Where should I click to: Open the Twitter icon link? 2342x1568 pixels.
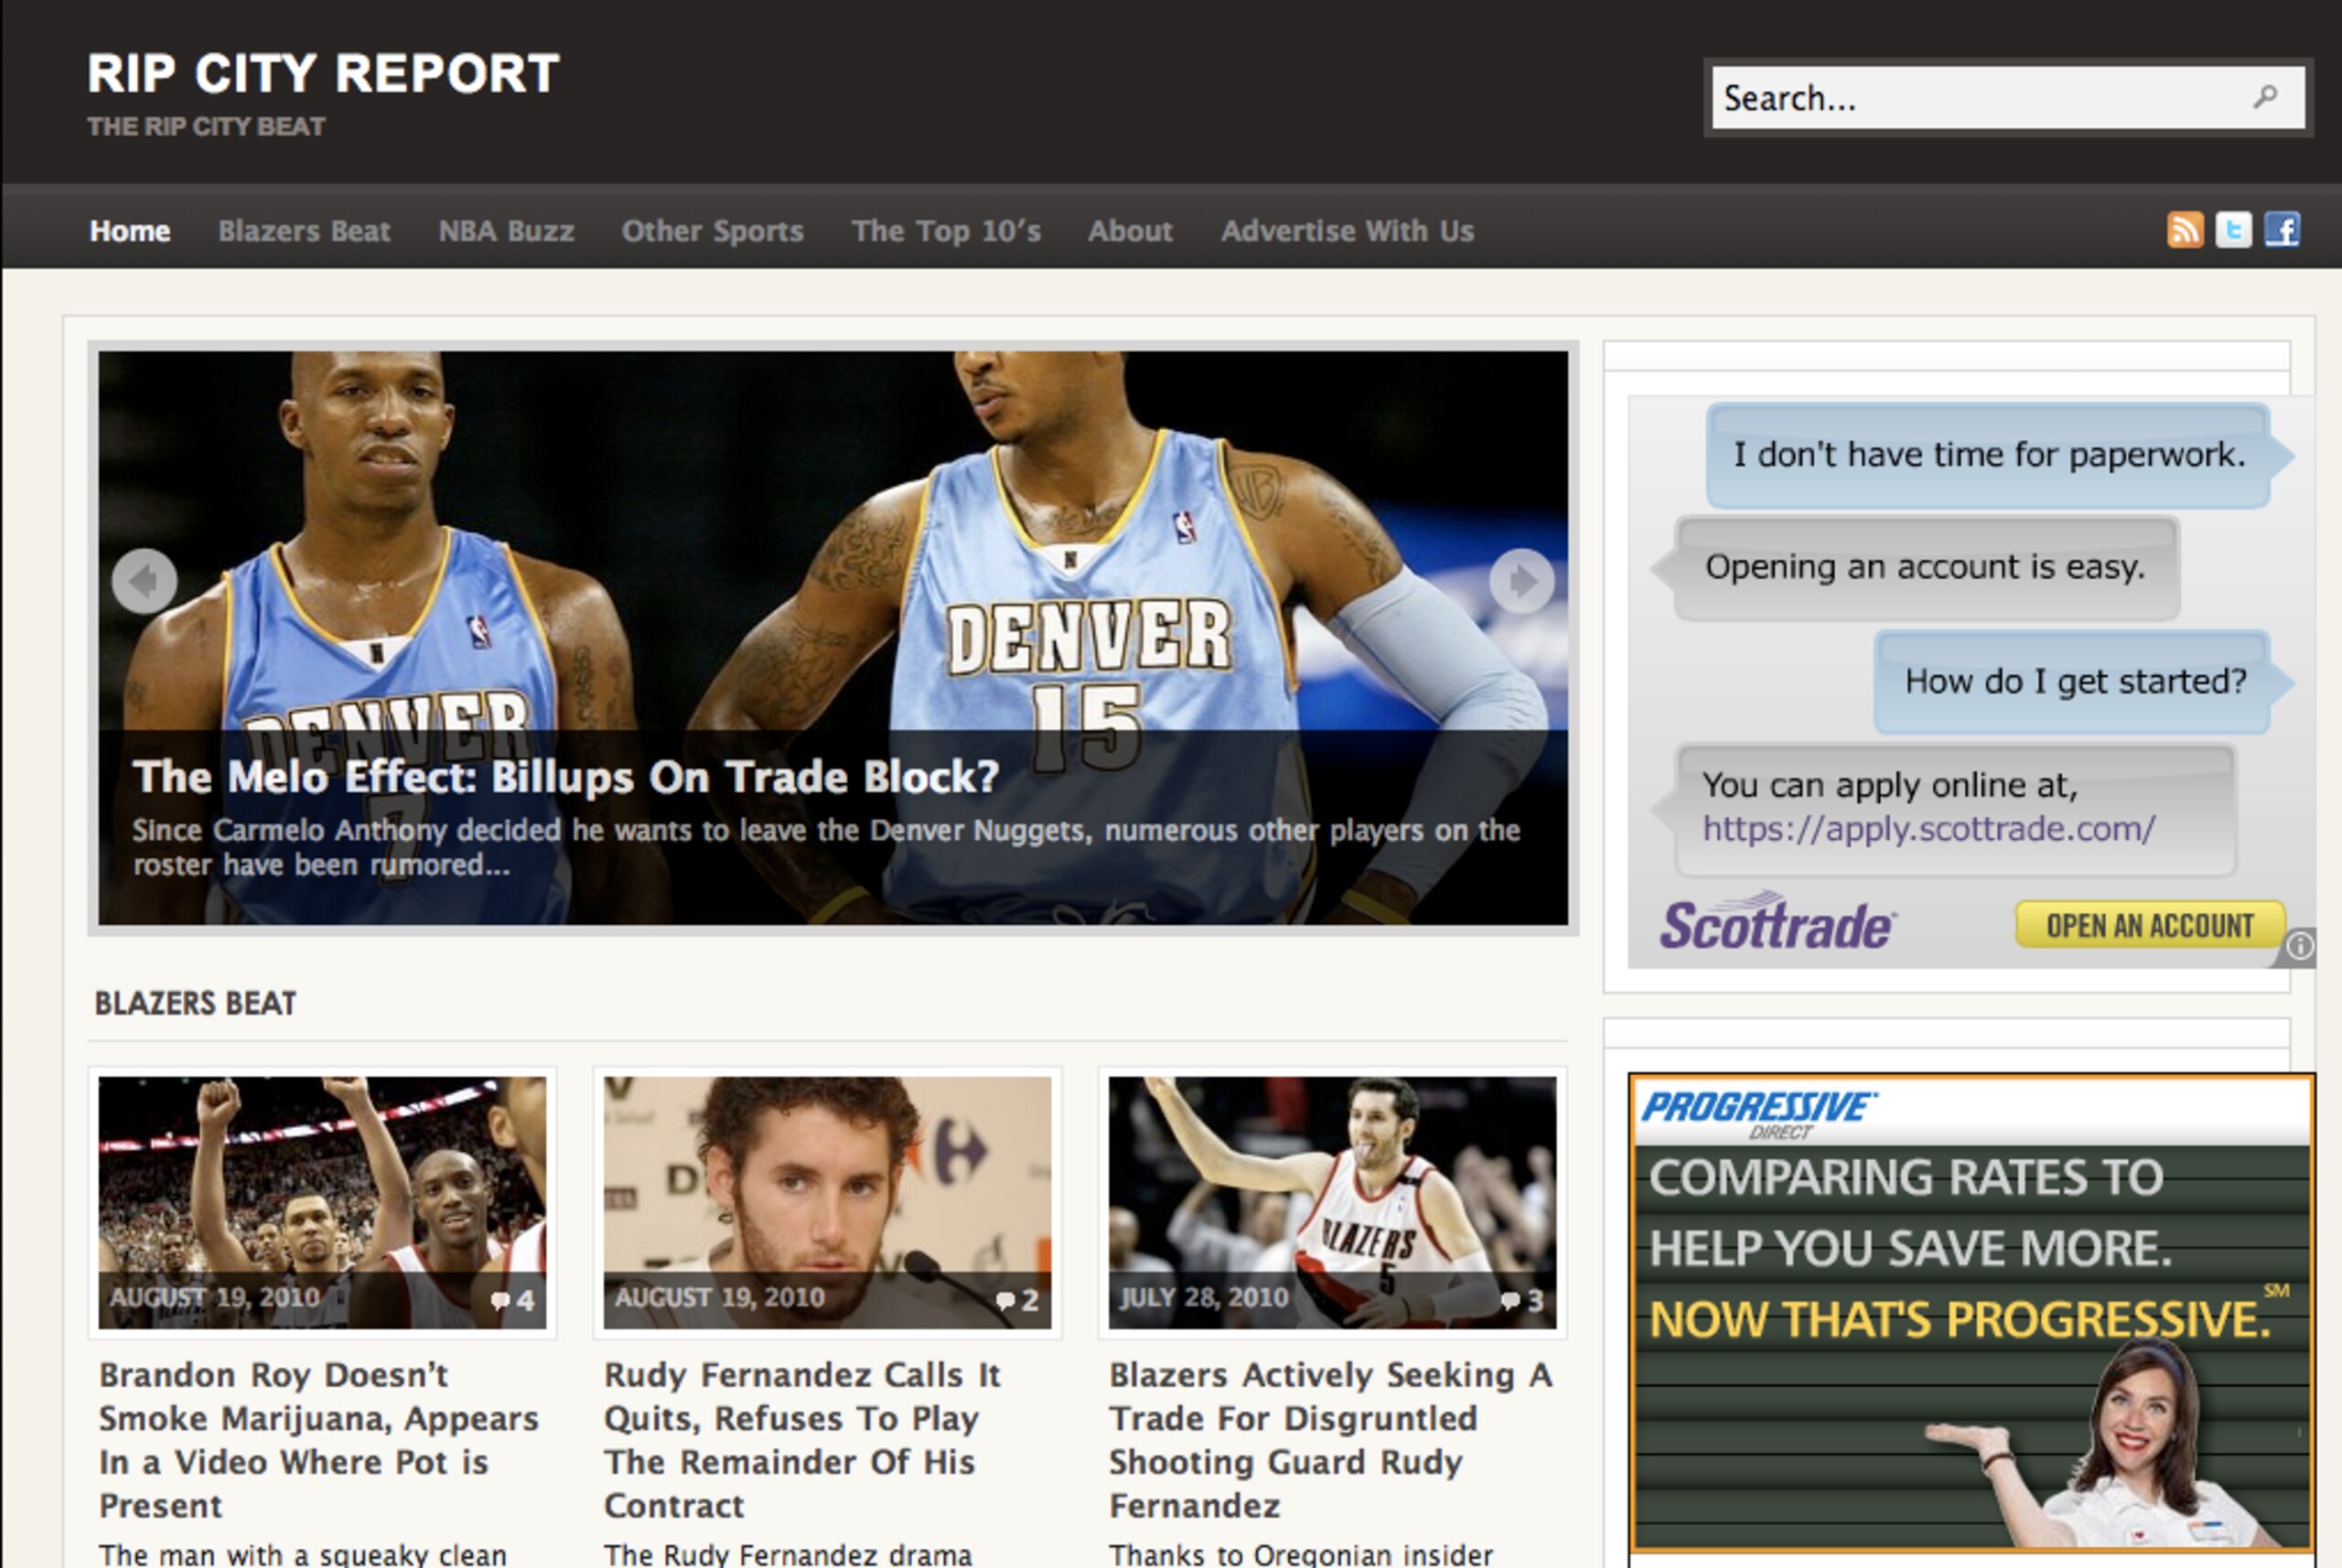[2233, 230]
